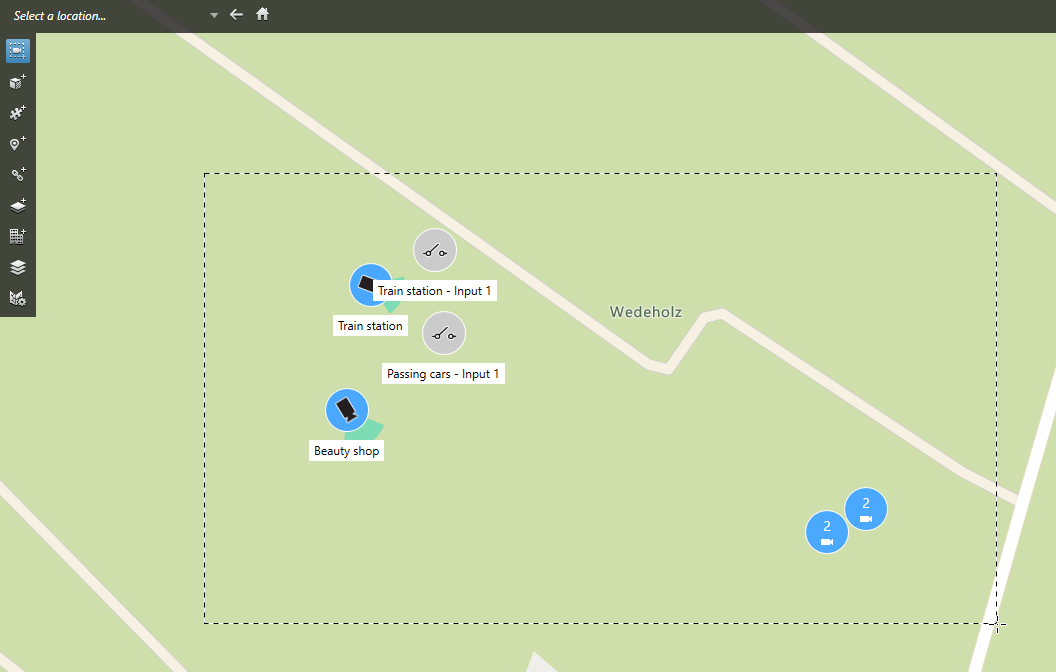This screenshot has width=1056, height=672.
Task: Activate the select multiple cameras tool
Action: [17, 50]
